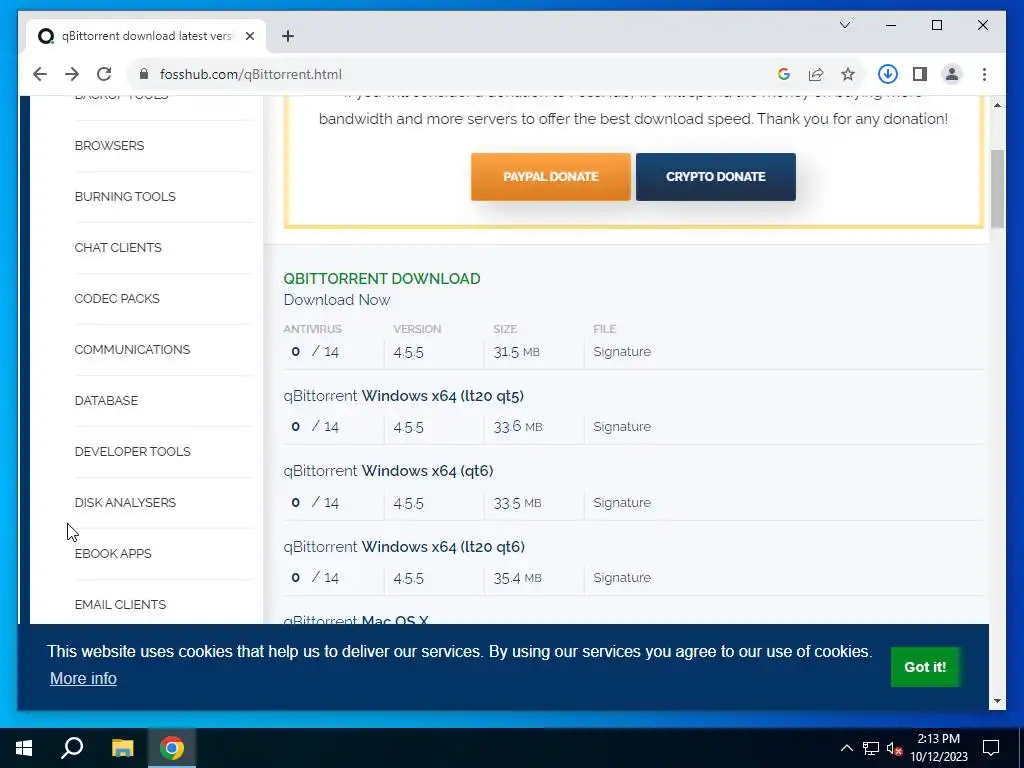The height and width of the screenshot is (768, 1024).
Task: Click Signature link in the 35.4 MB row
Action: click(x=622, y=577)
